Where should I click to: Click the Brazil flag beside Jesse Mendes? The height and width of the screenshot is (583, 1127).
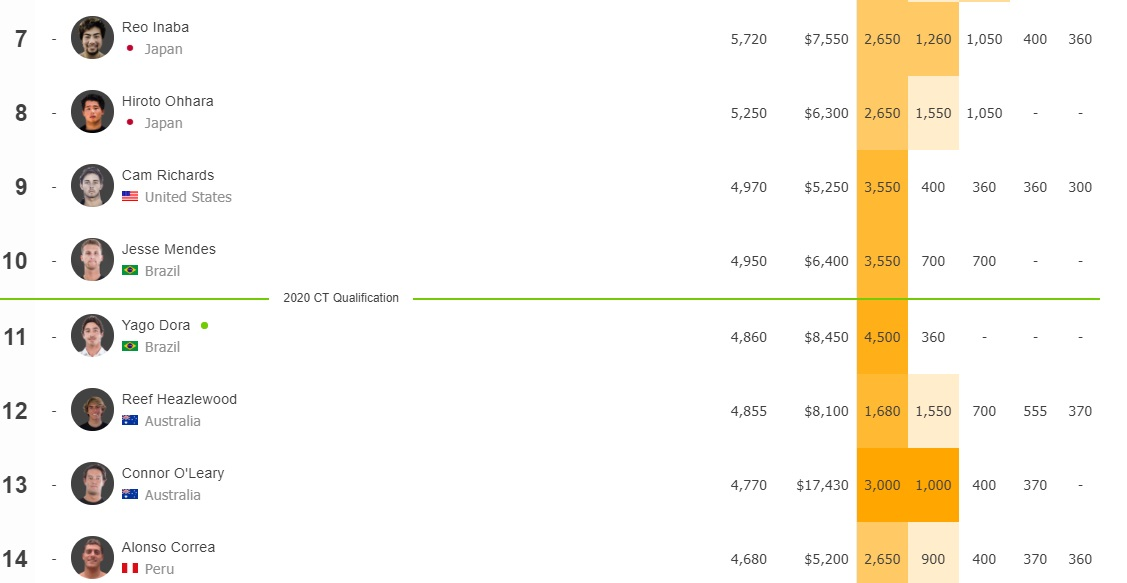click(130, 270)
